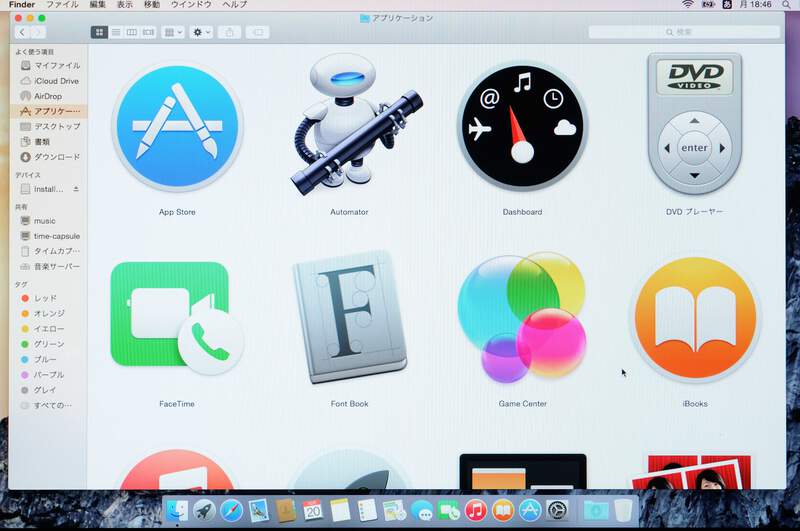Open the Dashboard application icon
800x531 pixels.
click(522, 127)
